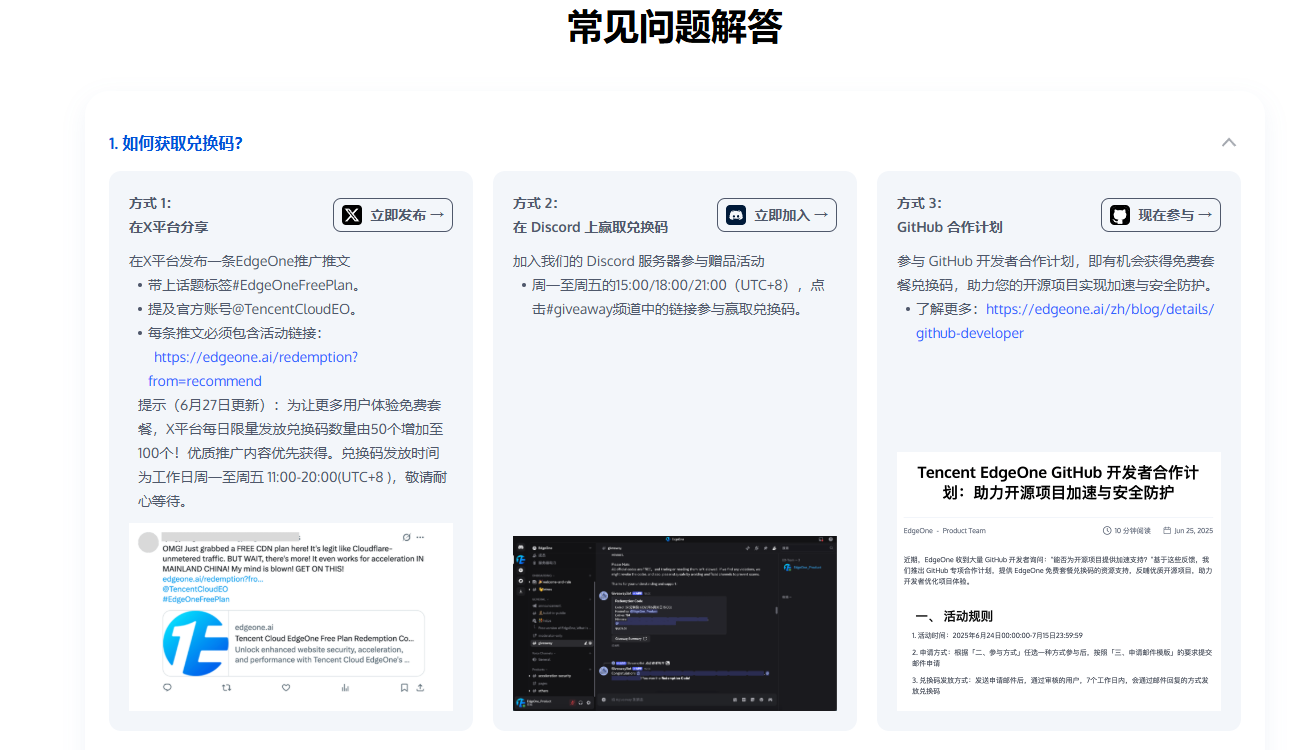Click the GitHub 现在参与 button

(1161, 215)
